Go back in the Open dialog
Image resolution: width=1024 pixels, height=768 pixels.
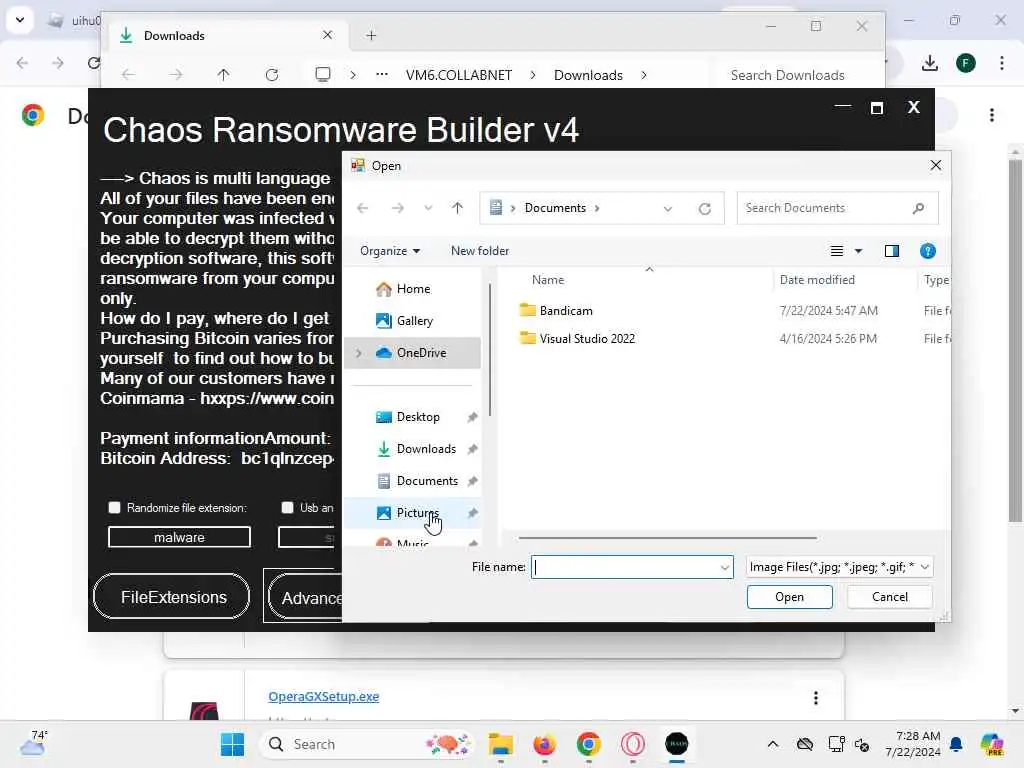pyautogui.click(x=362, y=208)
